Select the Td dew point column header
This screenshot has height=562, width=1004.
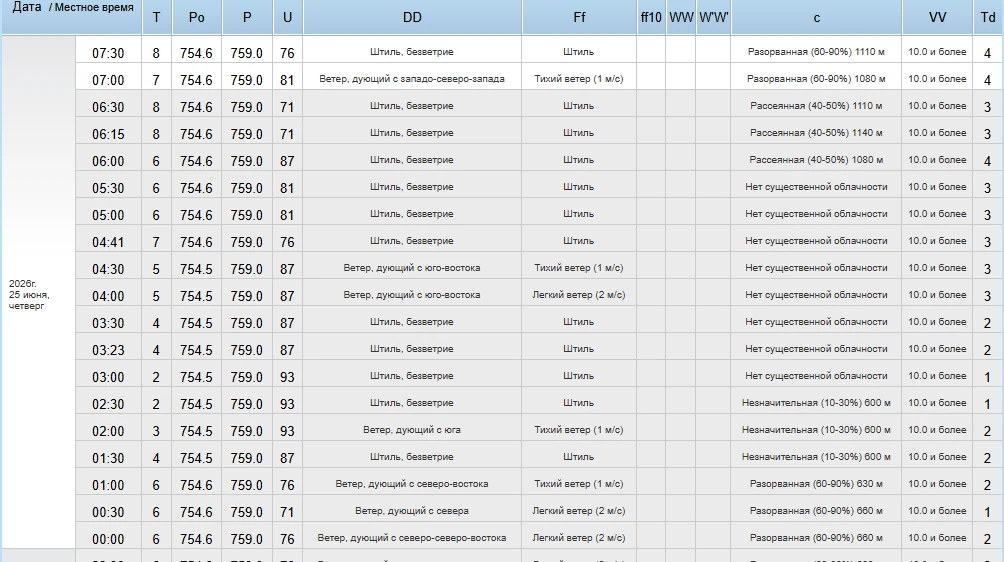(x=988, y=17)
